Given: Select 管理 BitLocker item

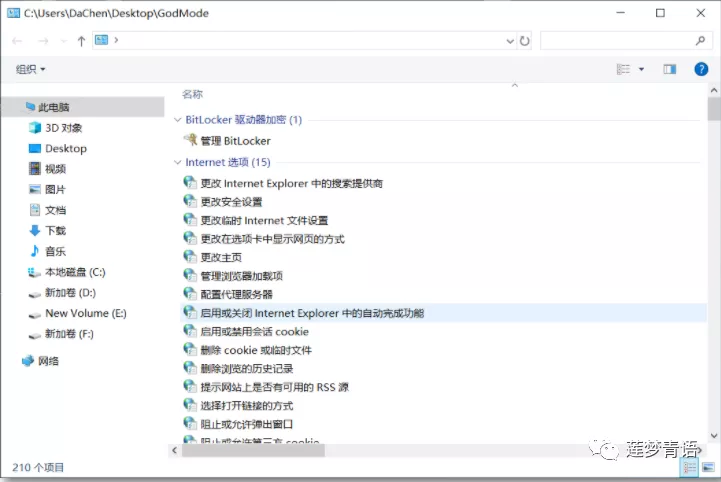Looking at the screenshot, I should click(x=227, y=140).
